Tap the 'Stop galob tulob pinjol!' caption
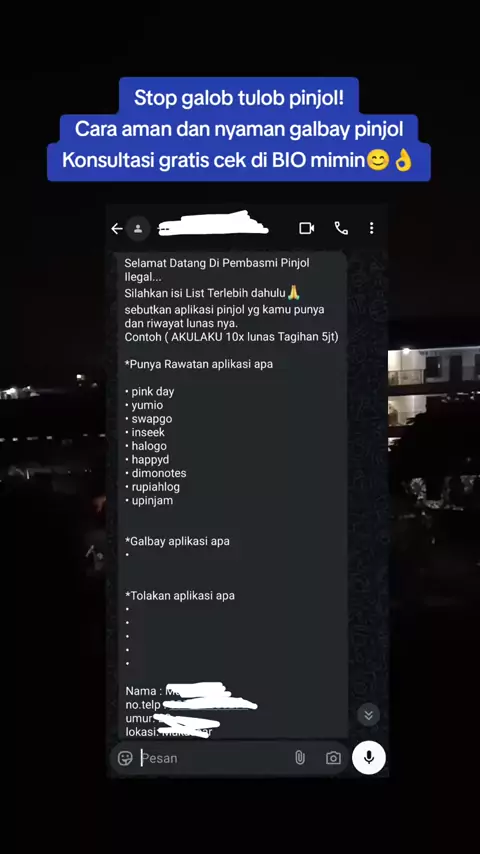 (x=239, y=98)
